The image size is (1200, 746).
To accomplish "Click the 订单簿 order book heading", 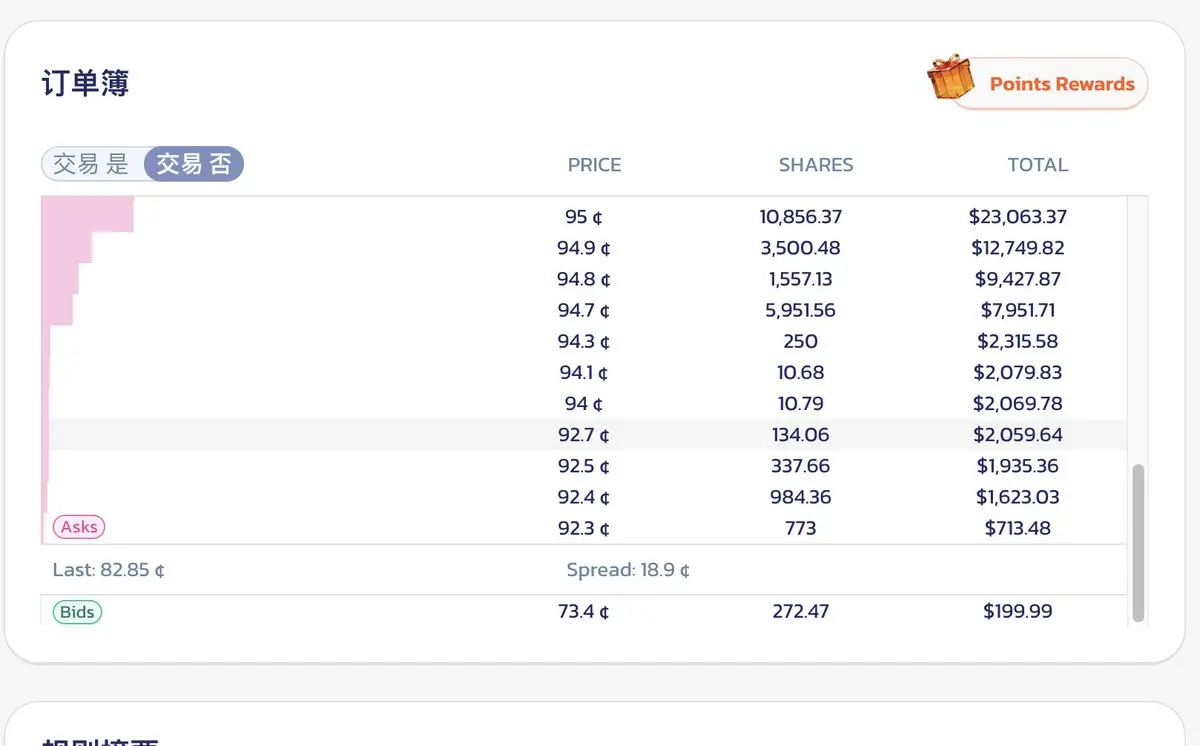I will 85,83.
